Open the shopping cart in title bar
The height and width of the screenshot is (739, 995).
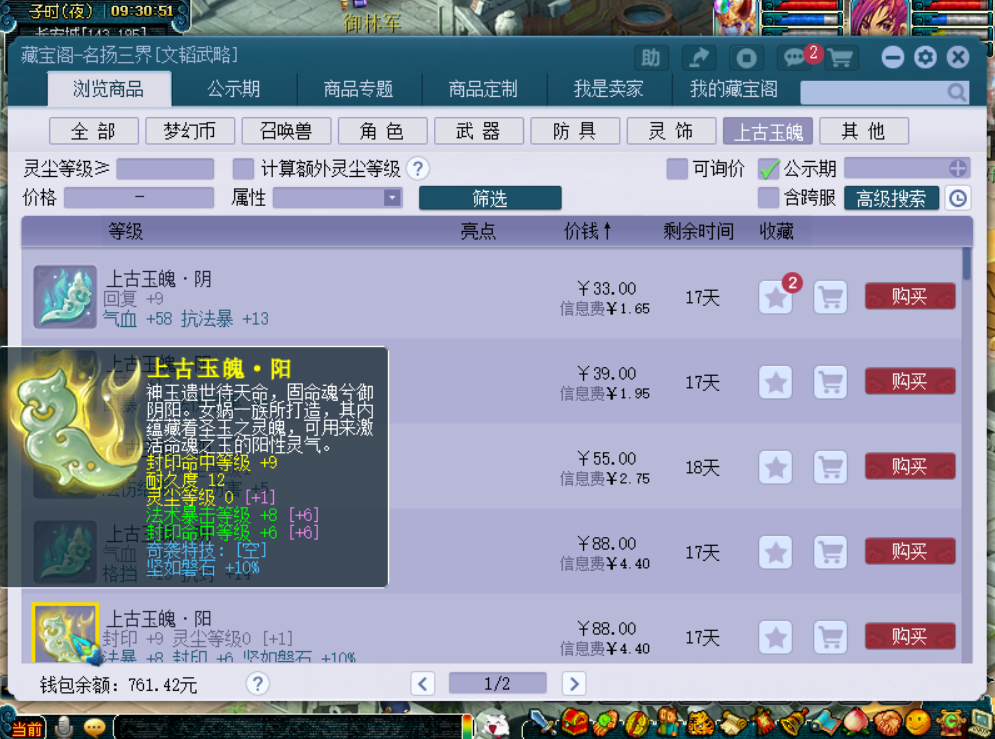(840, 57)
